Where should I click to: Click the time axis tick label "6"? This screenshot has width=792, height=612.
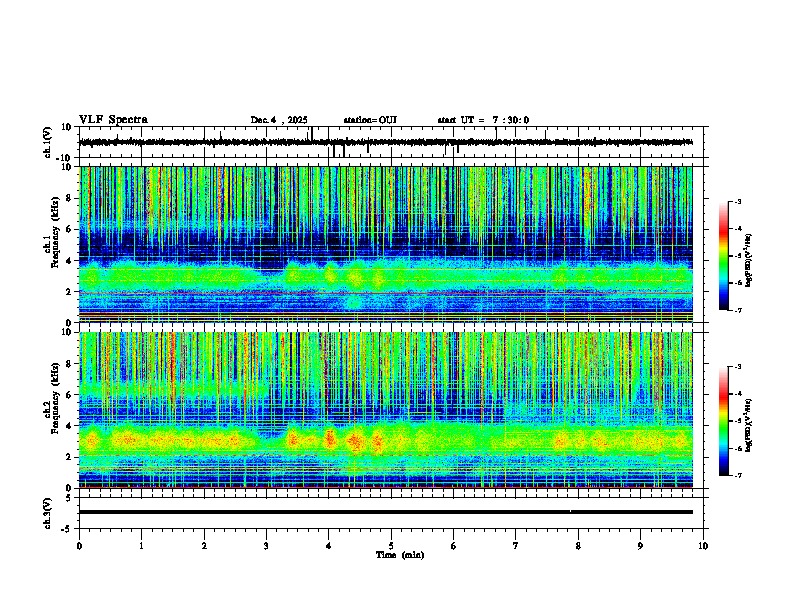tap(454, 546)
